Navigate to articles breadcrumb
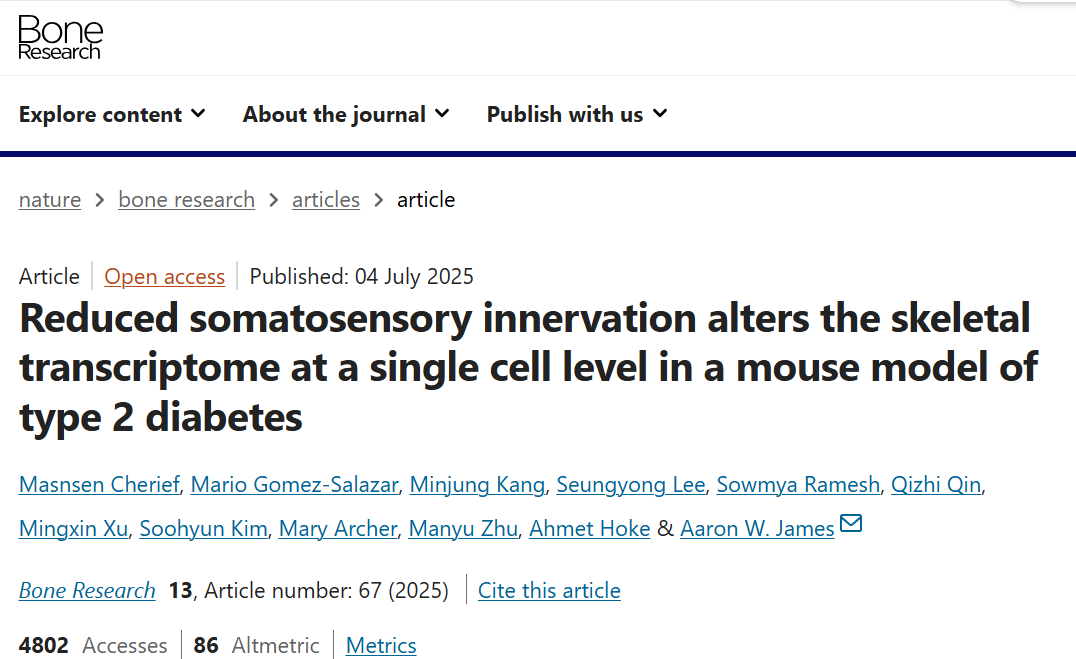Image resolution: width=1076 pixels, height=659 pixels. coord(326,200)
